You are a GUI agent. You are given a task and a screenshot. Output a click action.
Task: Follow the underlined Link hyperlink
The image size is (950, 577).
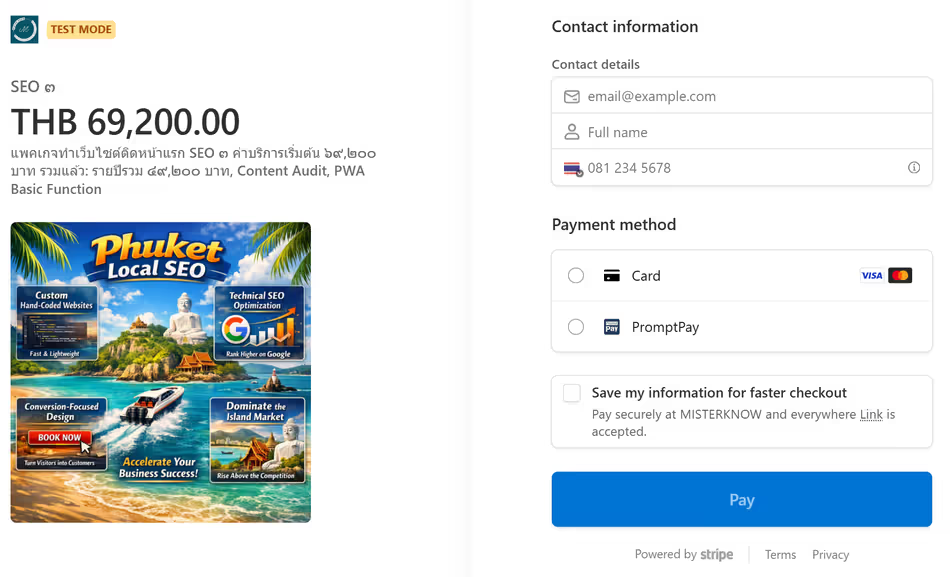[x=871, y=414]
